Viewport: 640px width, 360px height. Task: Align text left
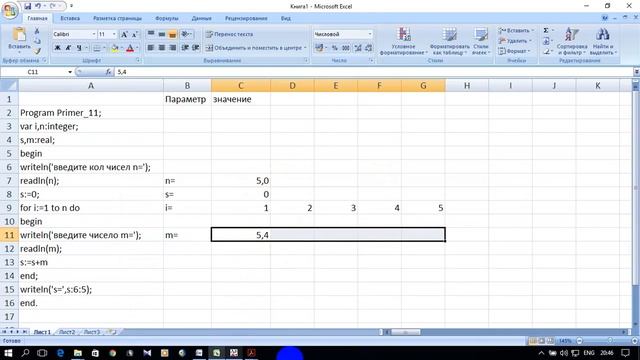tap(151, 48)
